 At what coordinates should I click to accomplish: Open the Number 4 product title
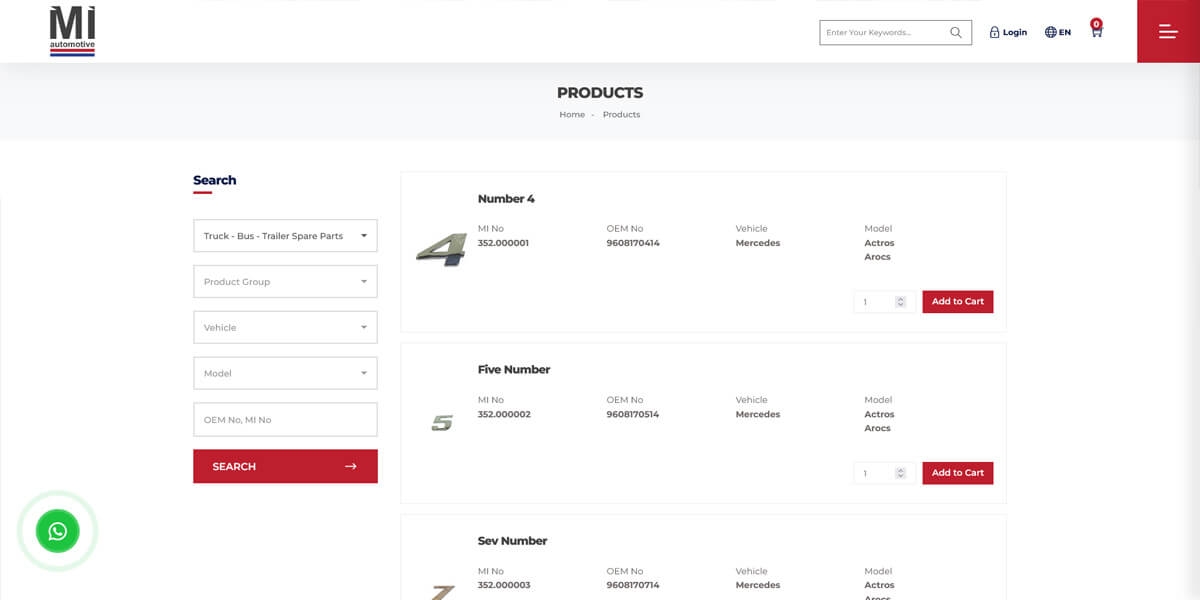(506, 199)
